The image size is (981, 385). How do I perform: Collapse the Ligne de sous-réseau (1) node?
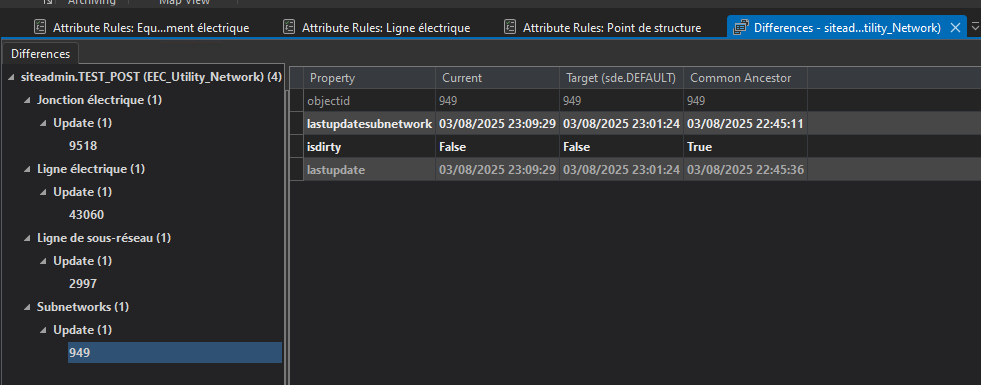coord(27,239)
